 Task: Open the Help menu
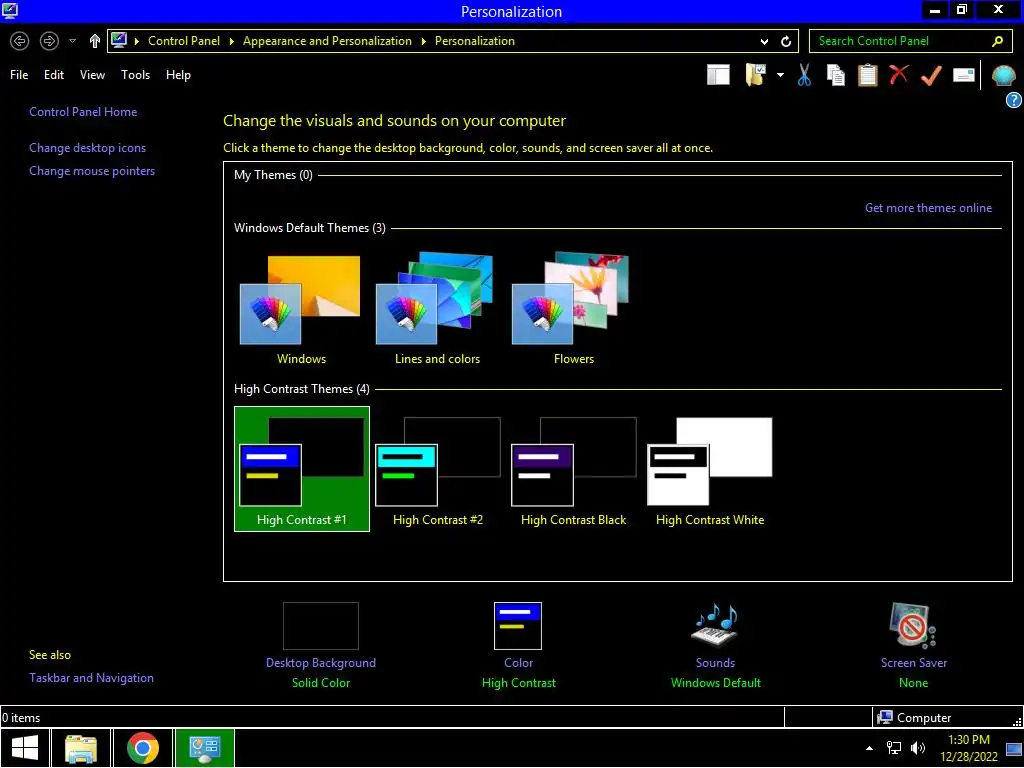click(178, 75)
